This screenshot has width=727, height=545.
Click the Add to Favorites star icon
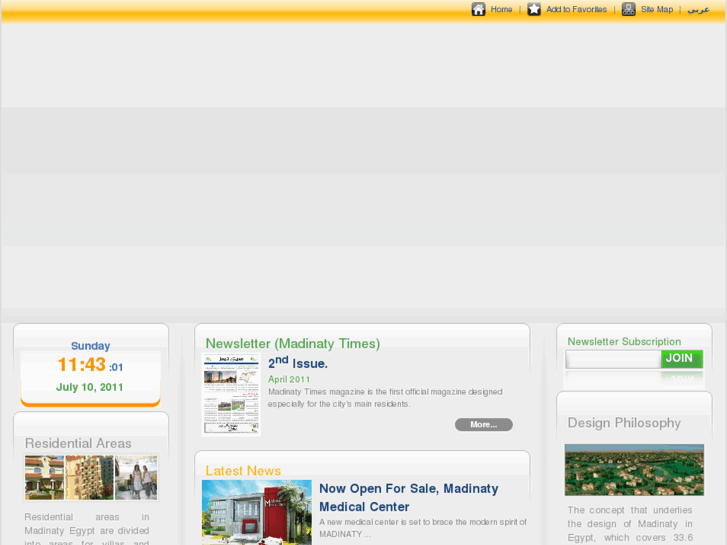coord(534,9)
